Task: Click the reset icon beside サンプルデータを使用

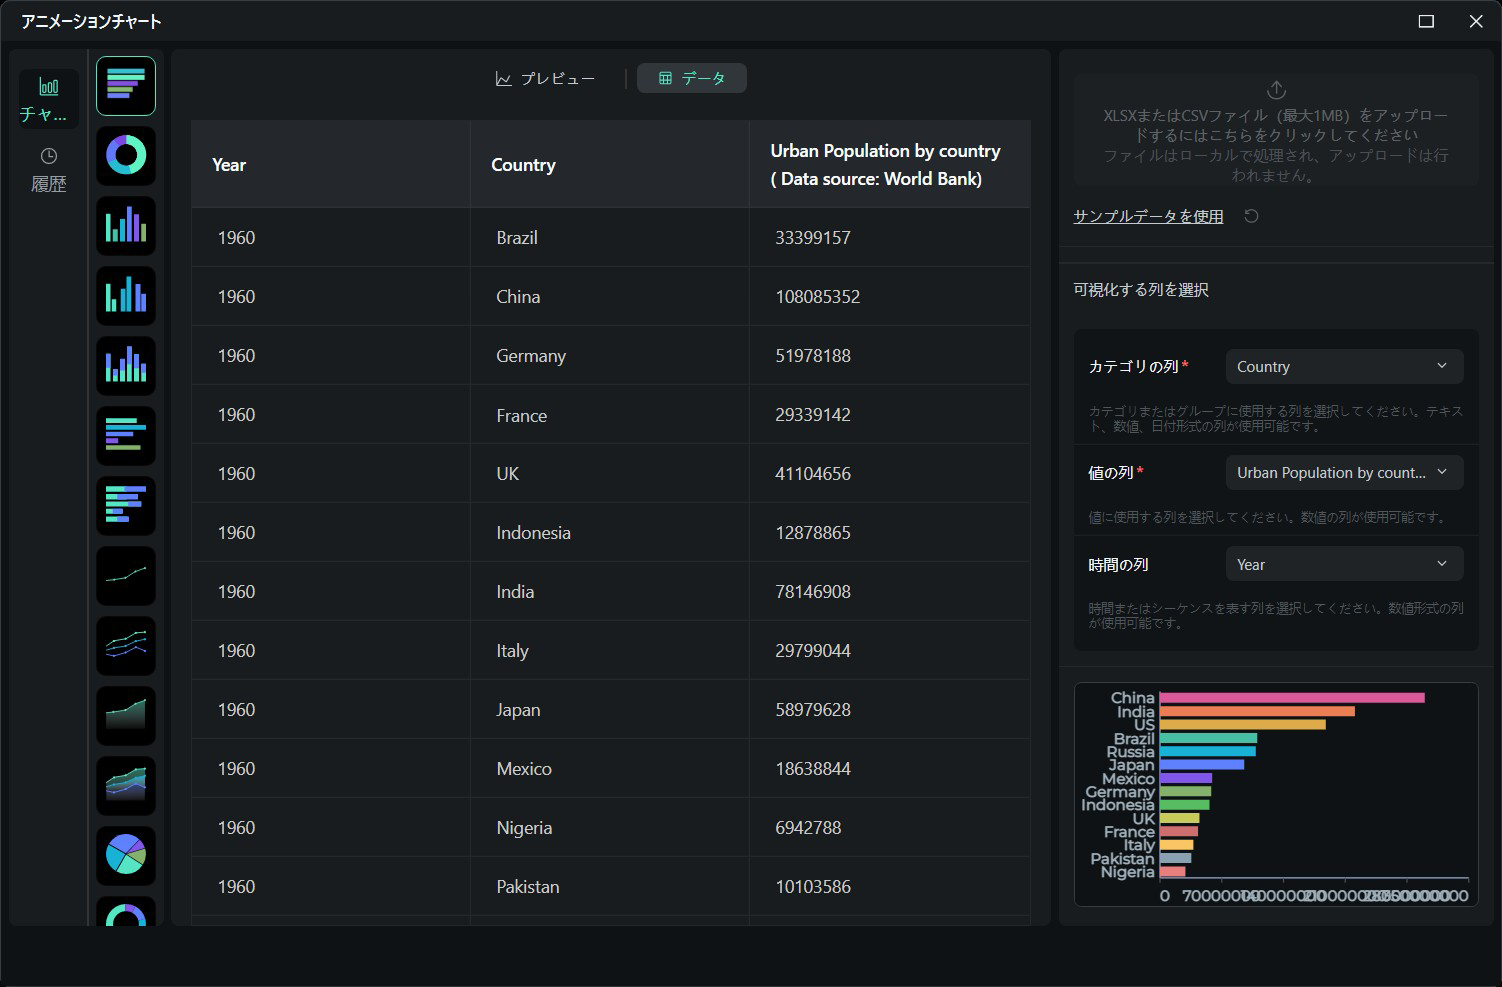Action: pos(1251,216)
